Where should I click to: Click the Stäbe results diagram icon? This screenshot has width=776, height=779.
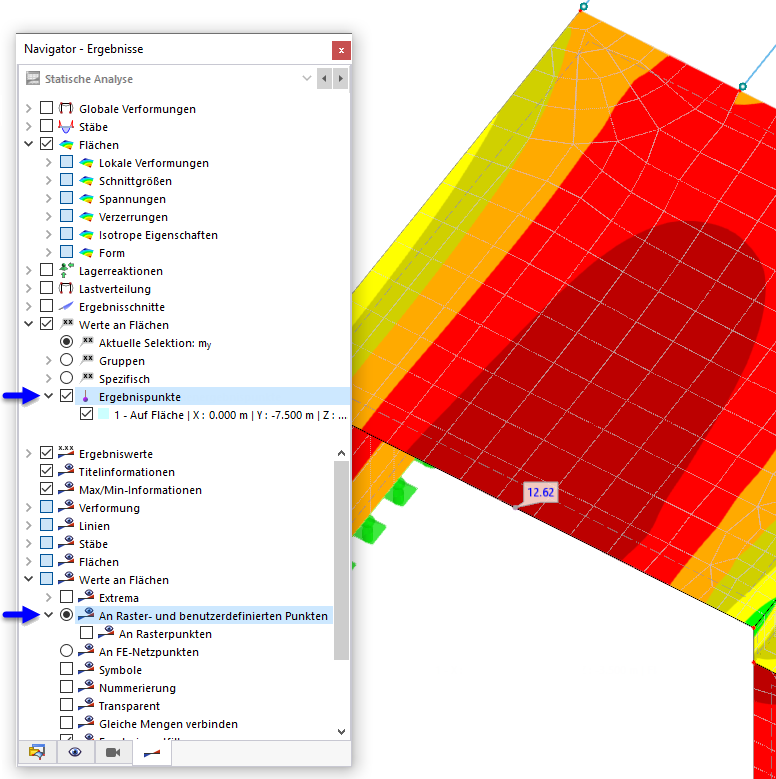66,127
